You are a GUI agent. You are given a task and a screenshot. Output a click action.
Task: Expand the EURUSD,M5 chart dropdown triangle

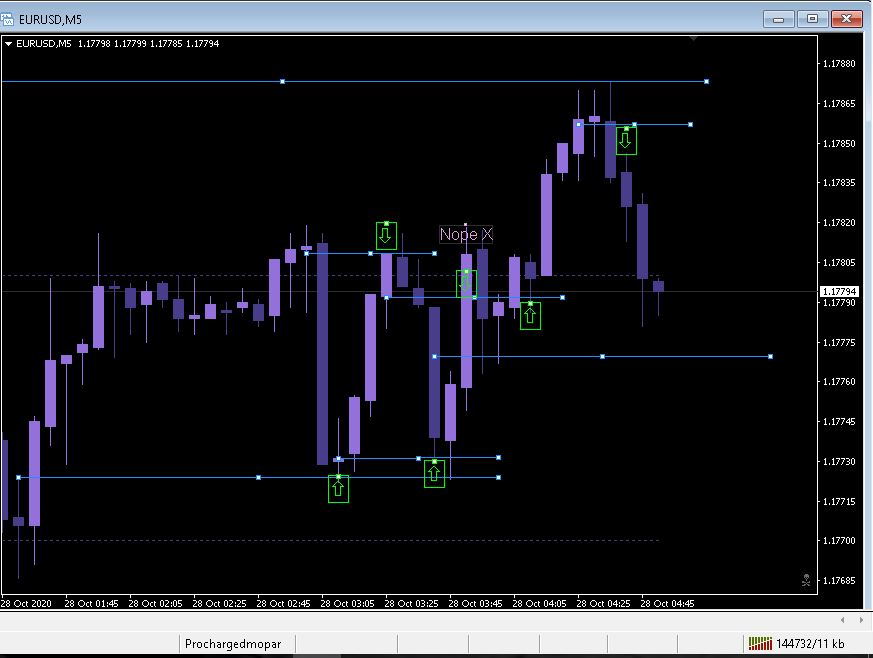click(8, 43)
